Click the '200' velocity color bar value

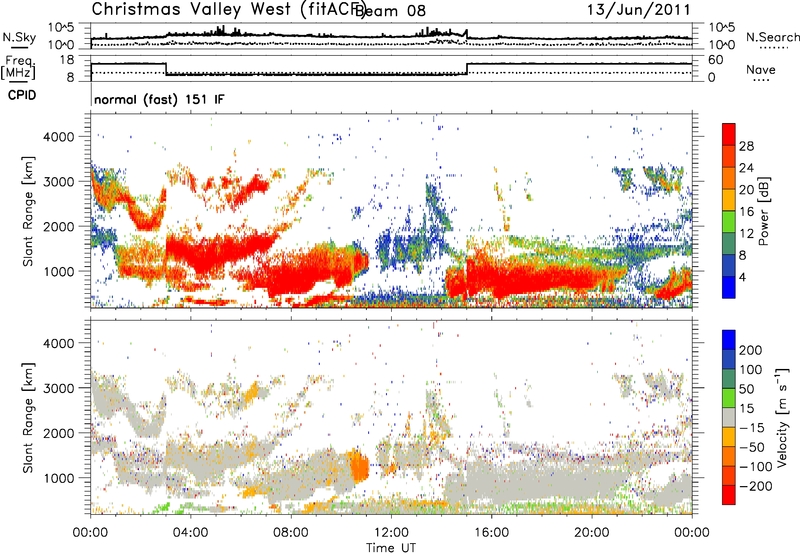click(751, 350)
